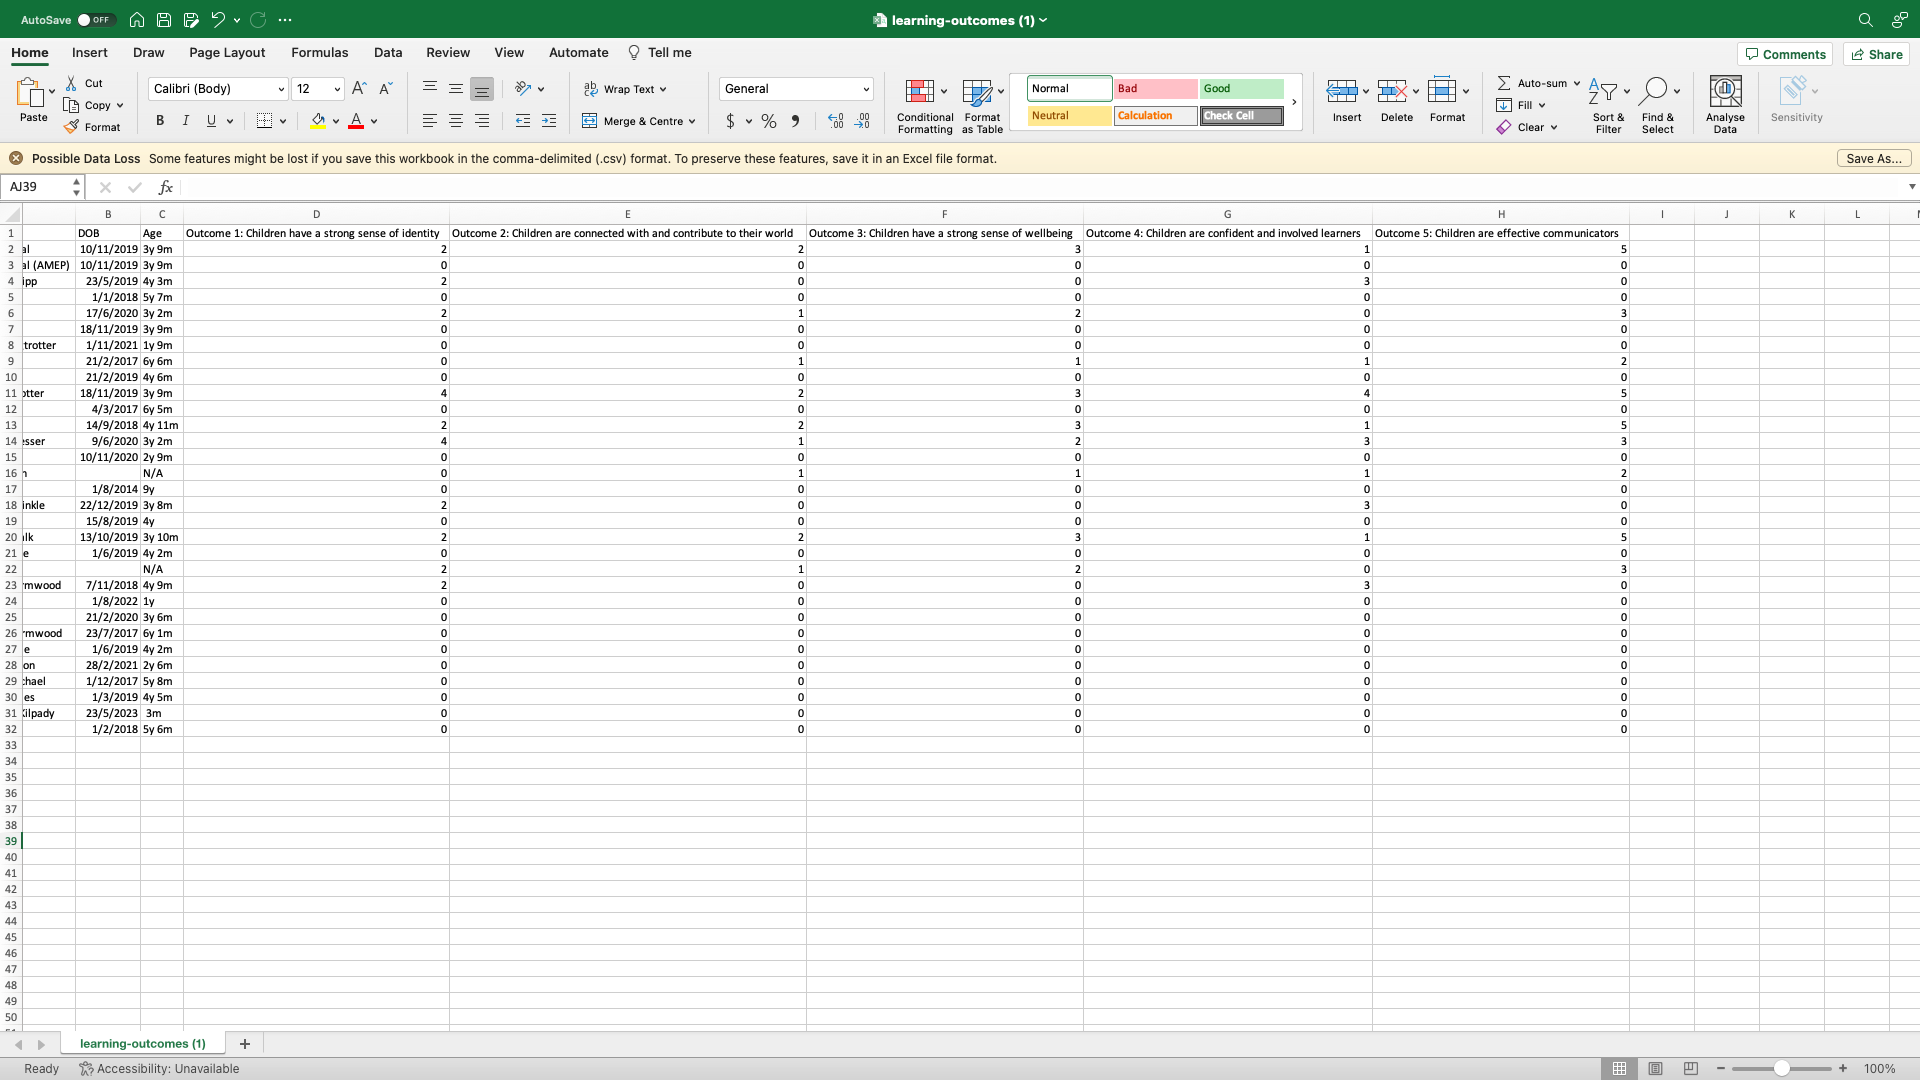The width and height of the screenshot is (1920, 1080).
Task: Apply italic formatting
Action: (185, 120)
